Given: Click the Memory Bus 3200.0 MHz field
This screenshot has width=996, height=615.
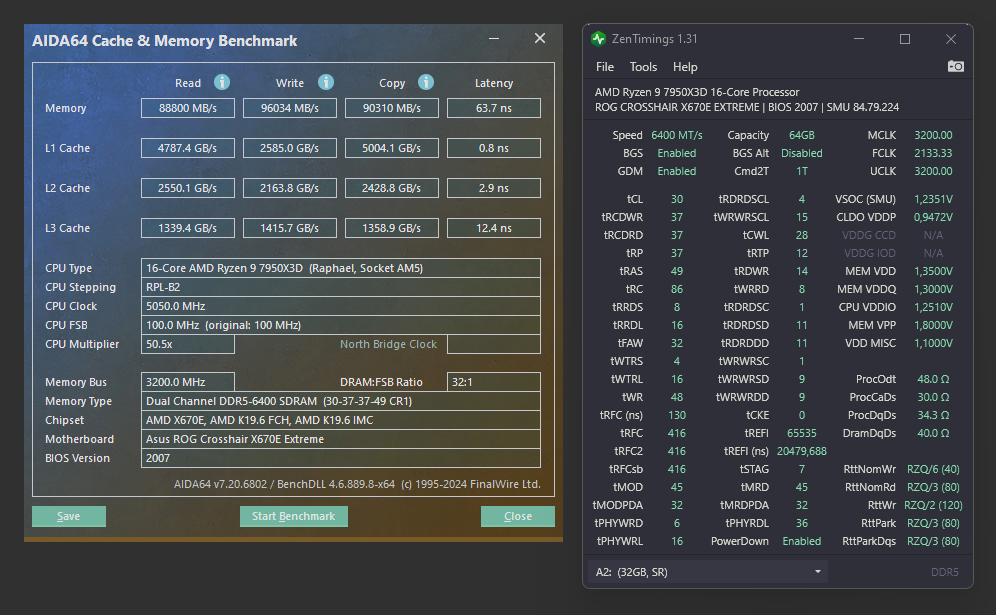Looking at the screenshot, I should pyautogui.click(x=188, y=382).
